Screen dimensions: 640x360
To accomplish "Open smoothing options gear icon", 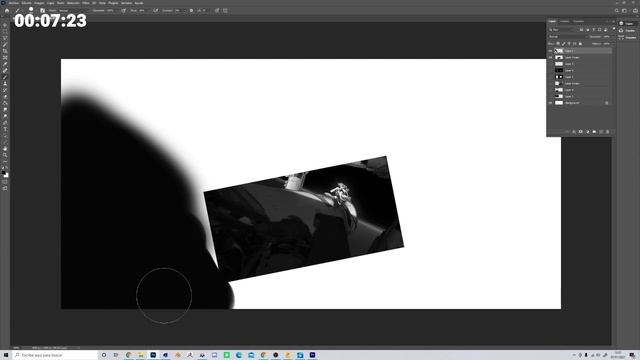I will pos(191,11).
